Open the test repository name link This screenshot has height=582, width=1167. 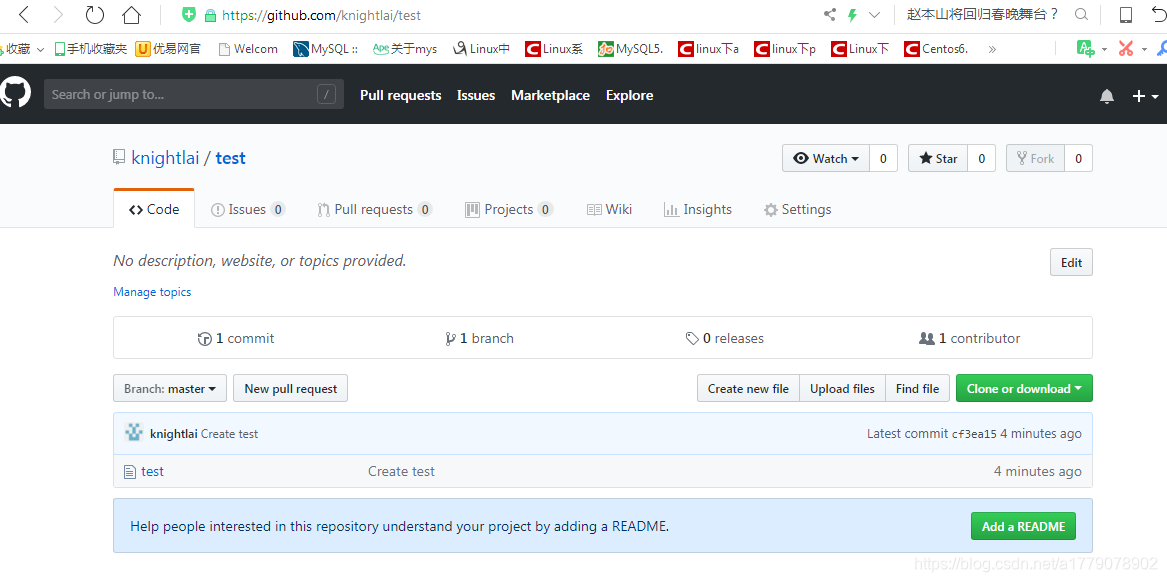point(231,158)
